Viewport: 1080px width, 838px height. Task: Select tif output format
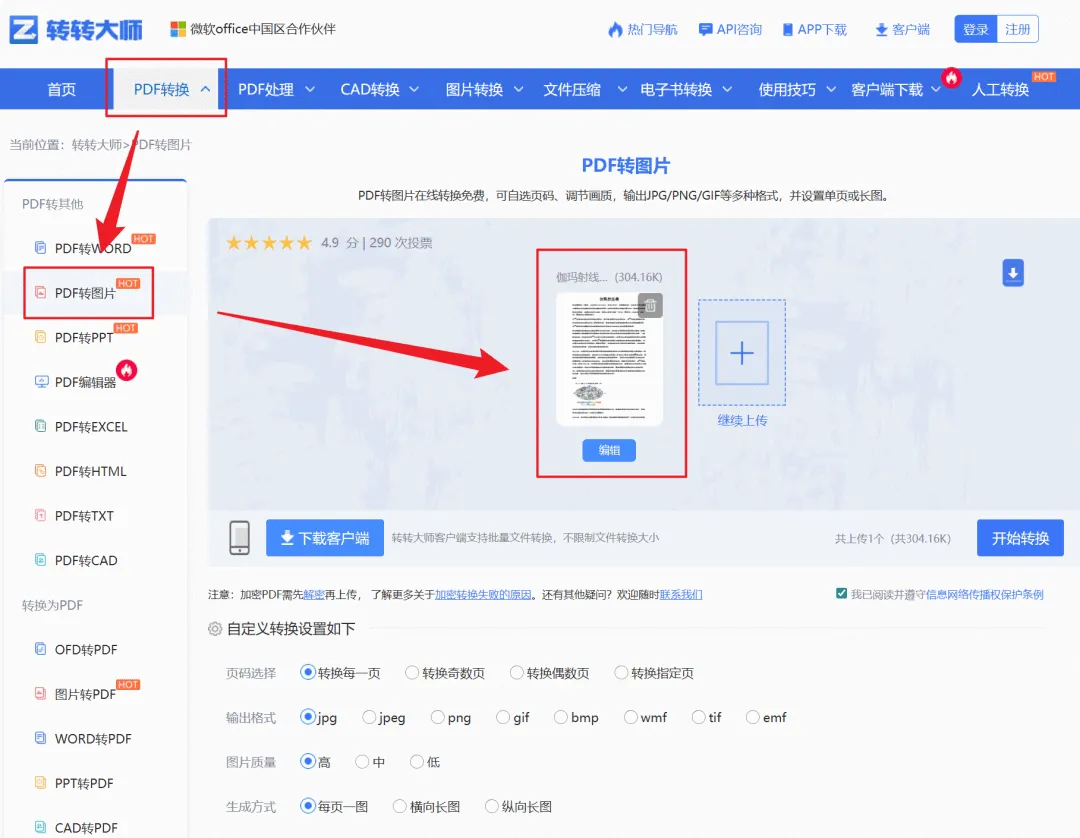(x=698, y=717)
